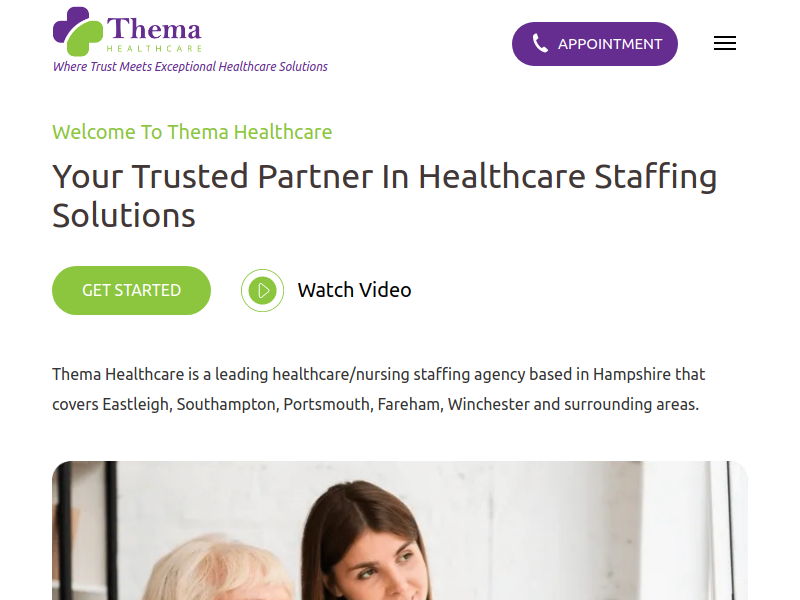The height and width of the screenshot is (600, 800).
Task: Play the video using green play icon
Action: pos(262,290)
